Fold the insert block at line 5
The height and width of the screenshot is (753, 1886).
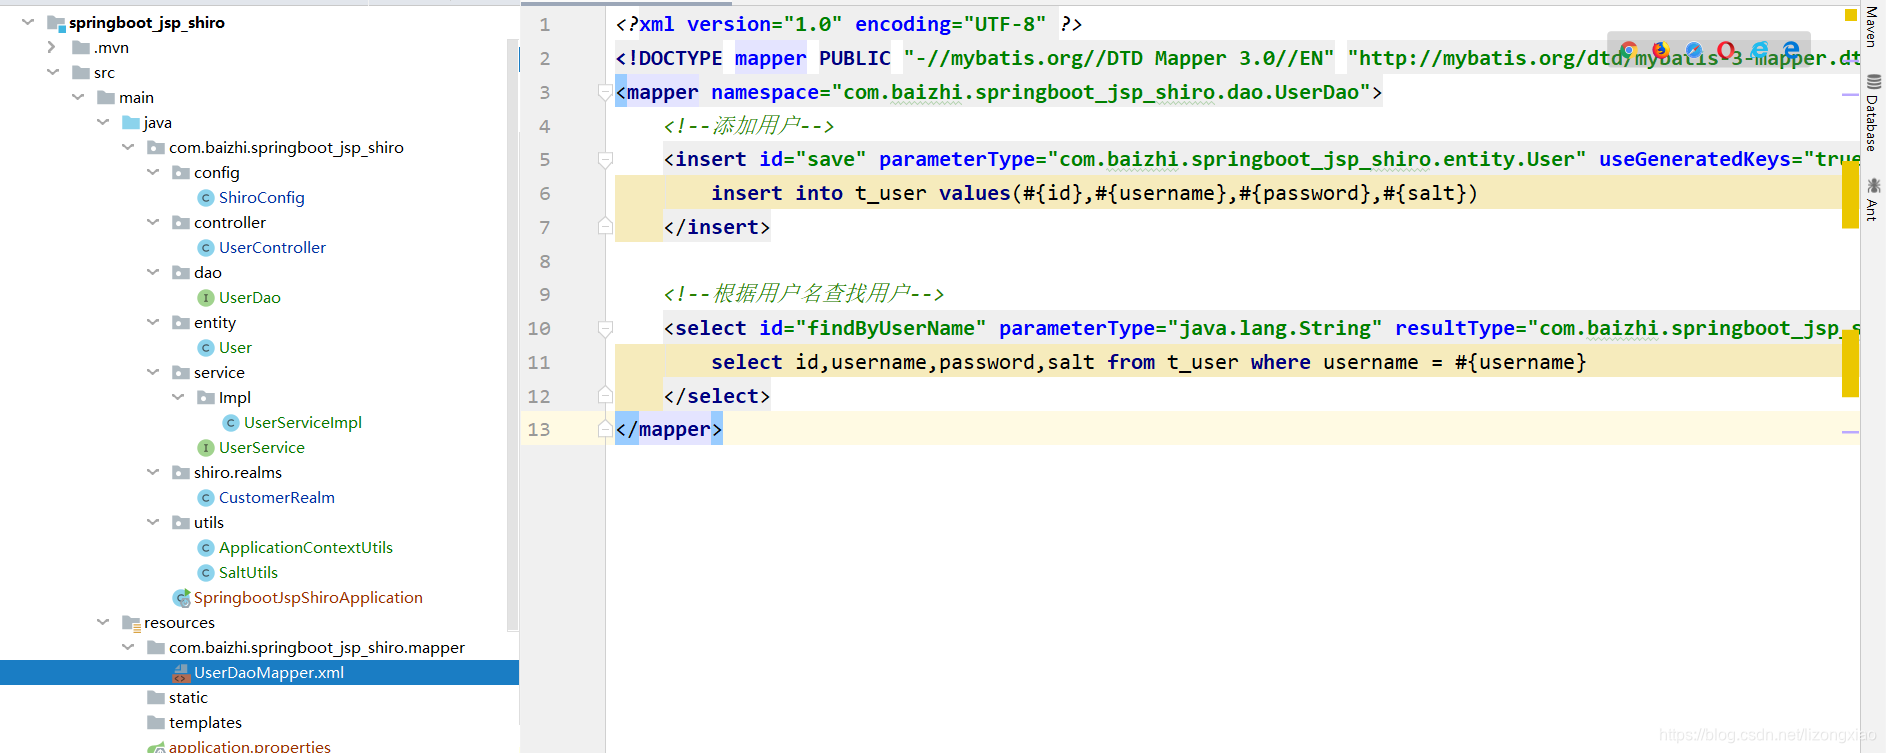[605, 160]
